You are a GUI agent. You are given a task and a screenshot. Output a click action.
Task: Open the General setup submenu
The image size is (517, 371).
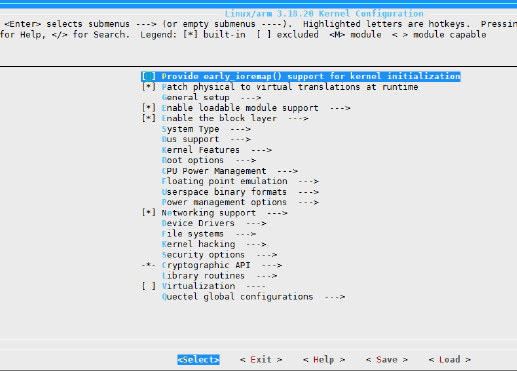[211, 97]
